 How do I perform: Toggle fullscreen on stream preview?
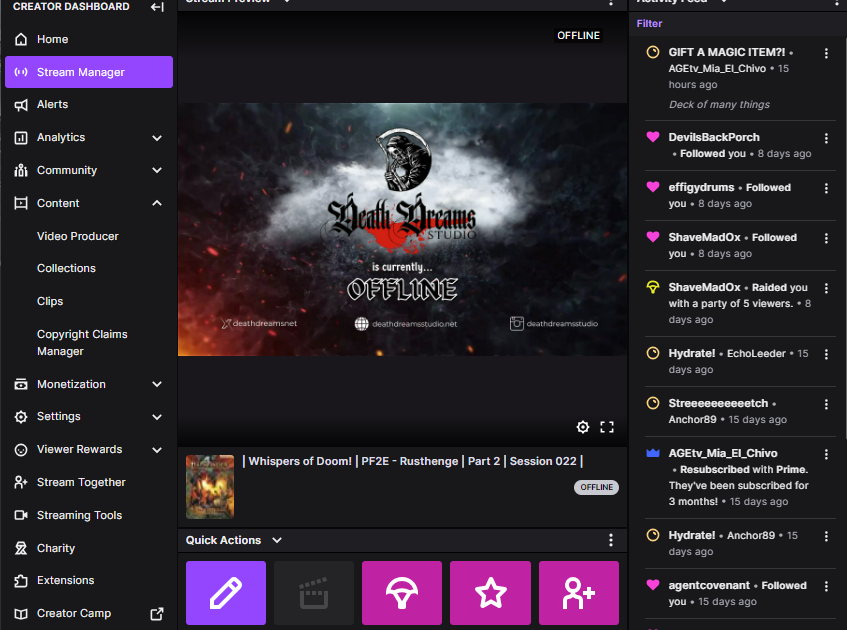click(x=607, y=427)
